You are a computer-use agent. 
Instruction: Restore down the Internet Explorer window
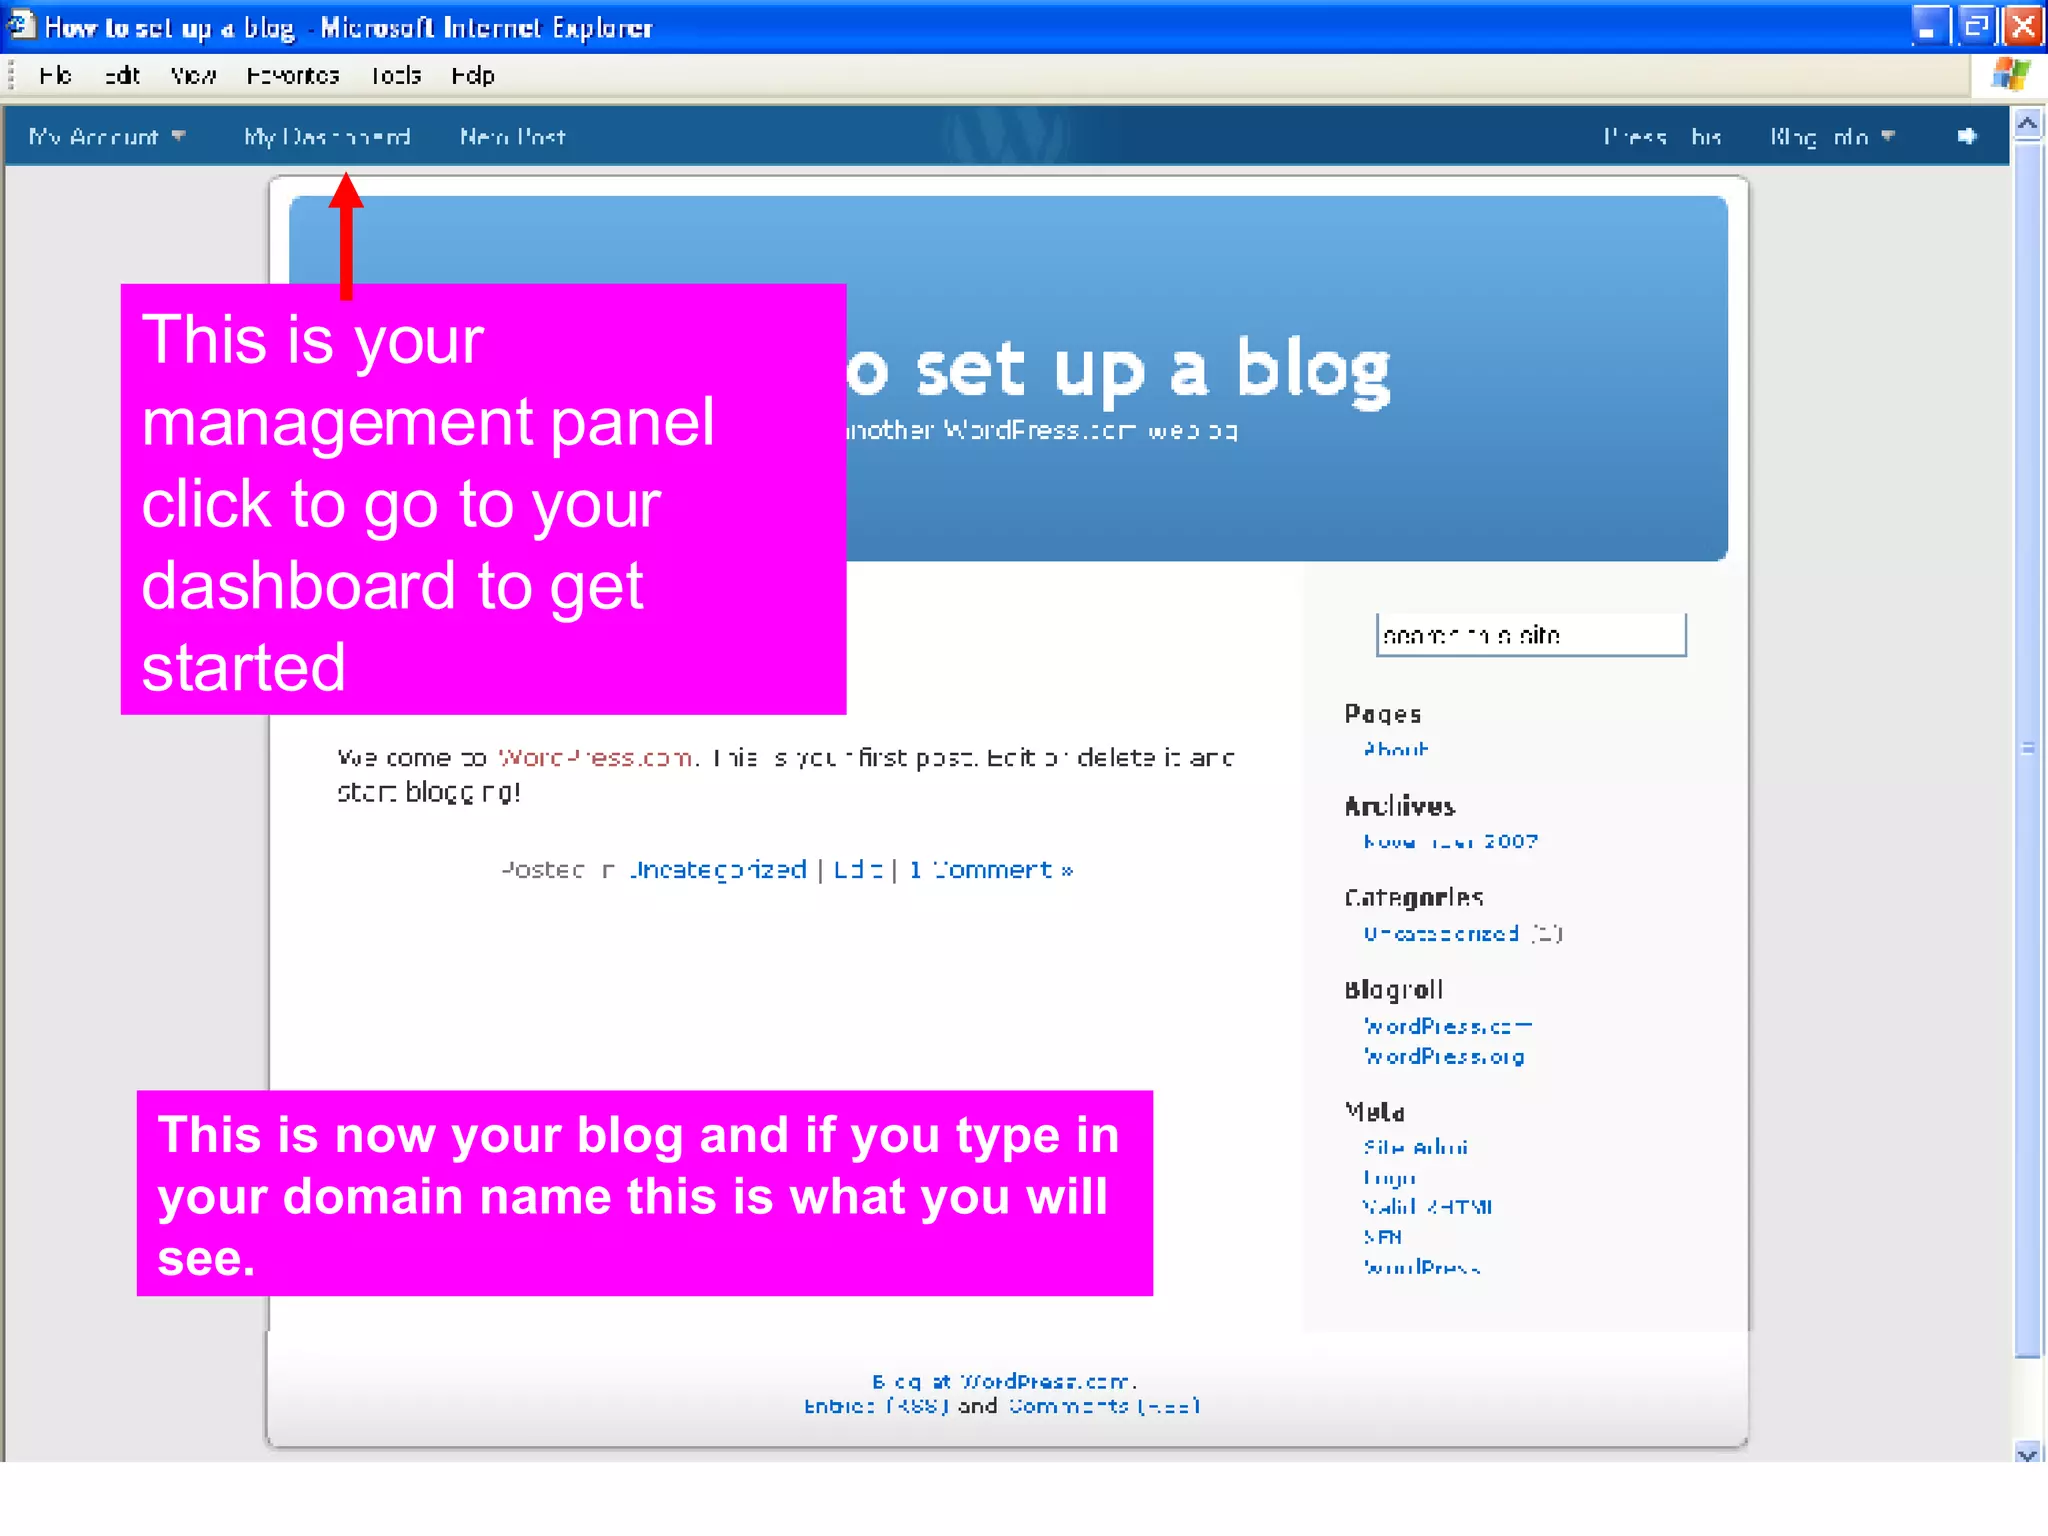pos(1976,26)
